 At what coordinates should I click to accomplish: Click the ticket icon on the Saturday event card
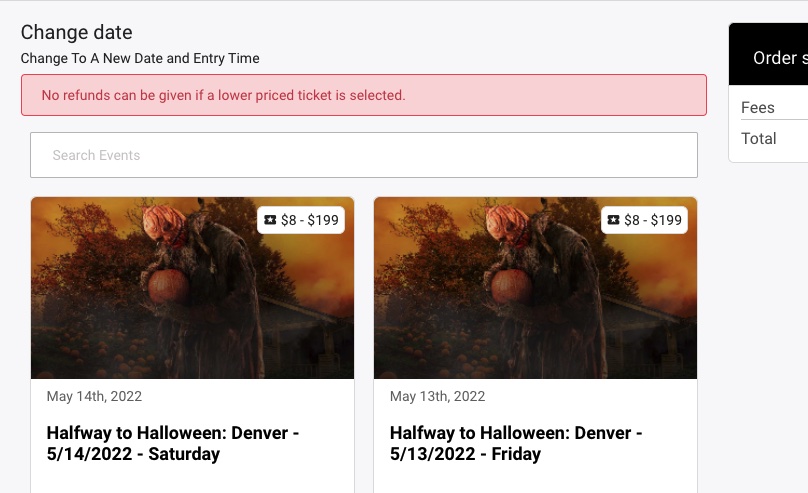[269, 220]
